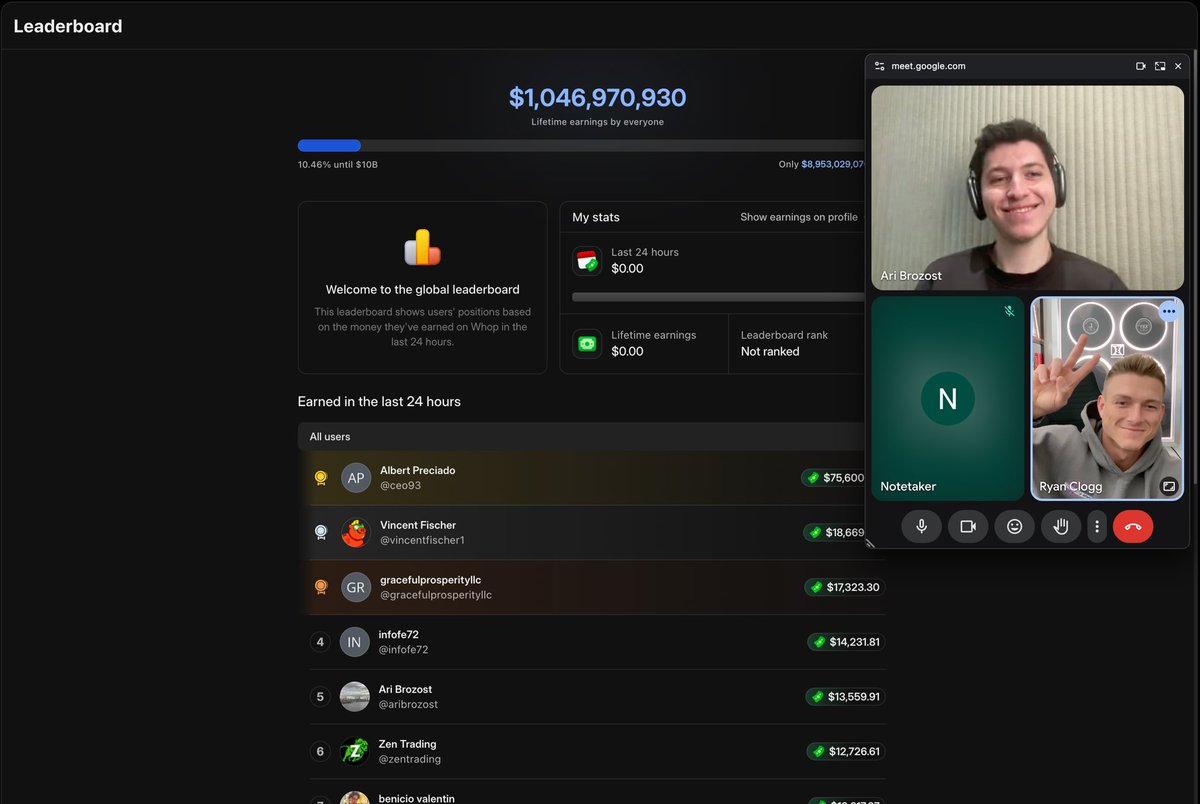Click the Last 24 hours calendar icon

(587, 261)
